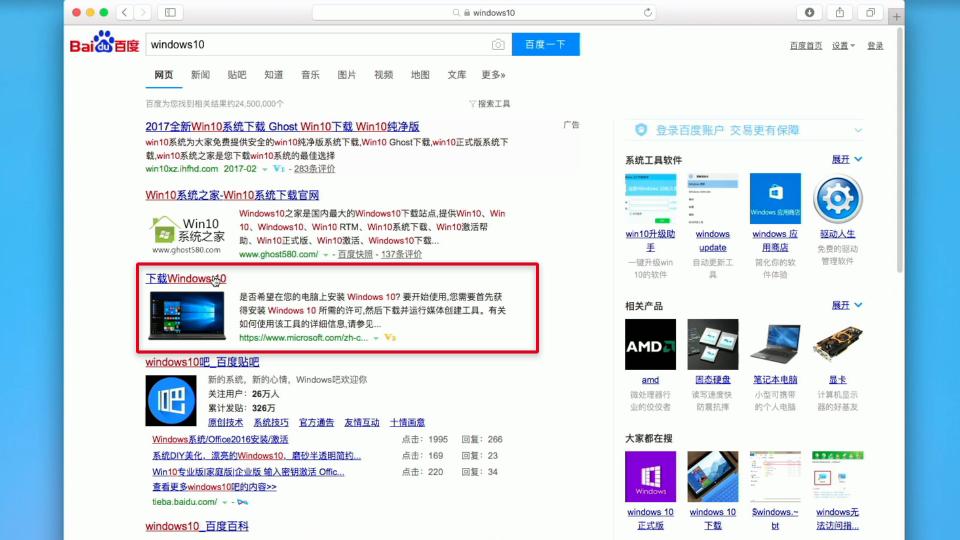The width and height of the screenshot is (960, 540).
Task: Open windows10_百度百科 link
Action: (197, 526)
